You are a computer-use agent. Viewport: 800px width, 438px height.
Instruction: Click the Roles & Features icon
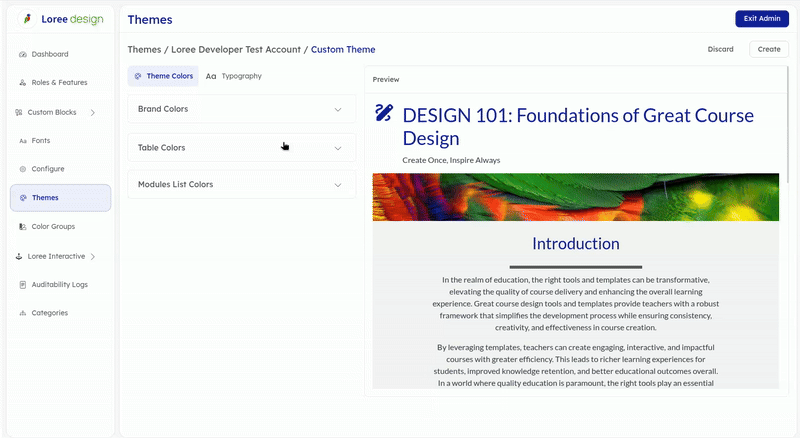point(23,82)
